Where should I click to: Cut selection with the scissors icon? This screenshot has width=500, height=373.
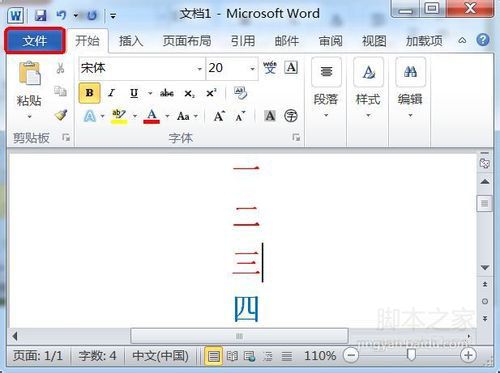60,68
